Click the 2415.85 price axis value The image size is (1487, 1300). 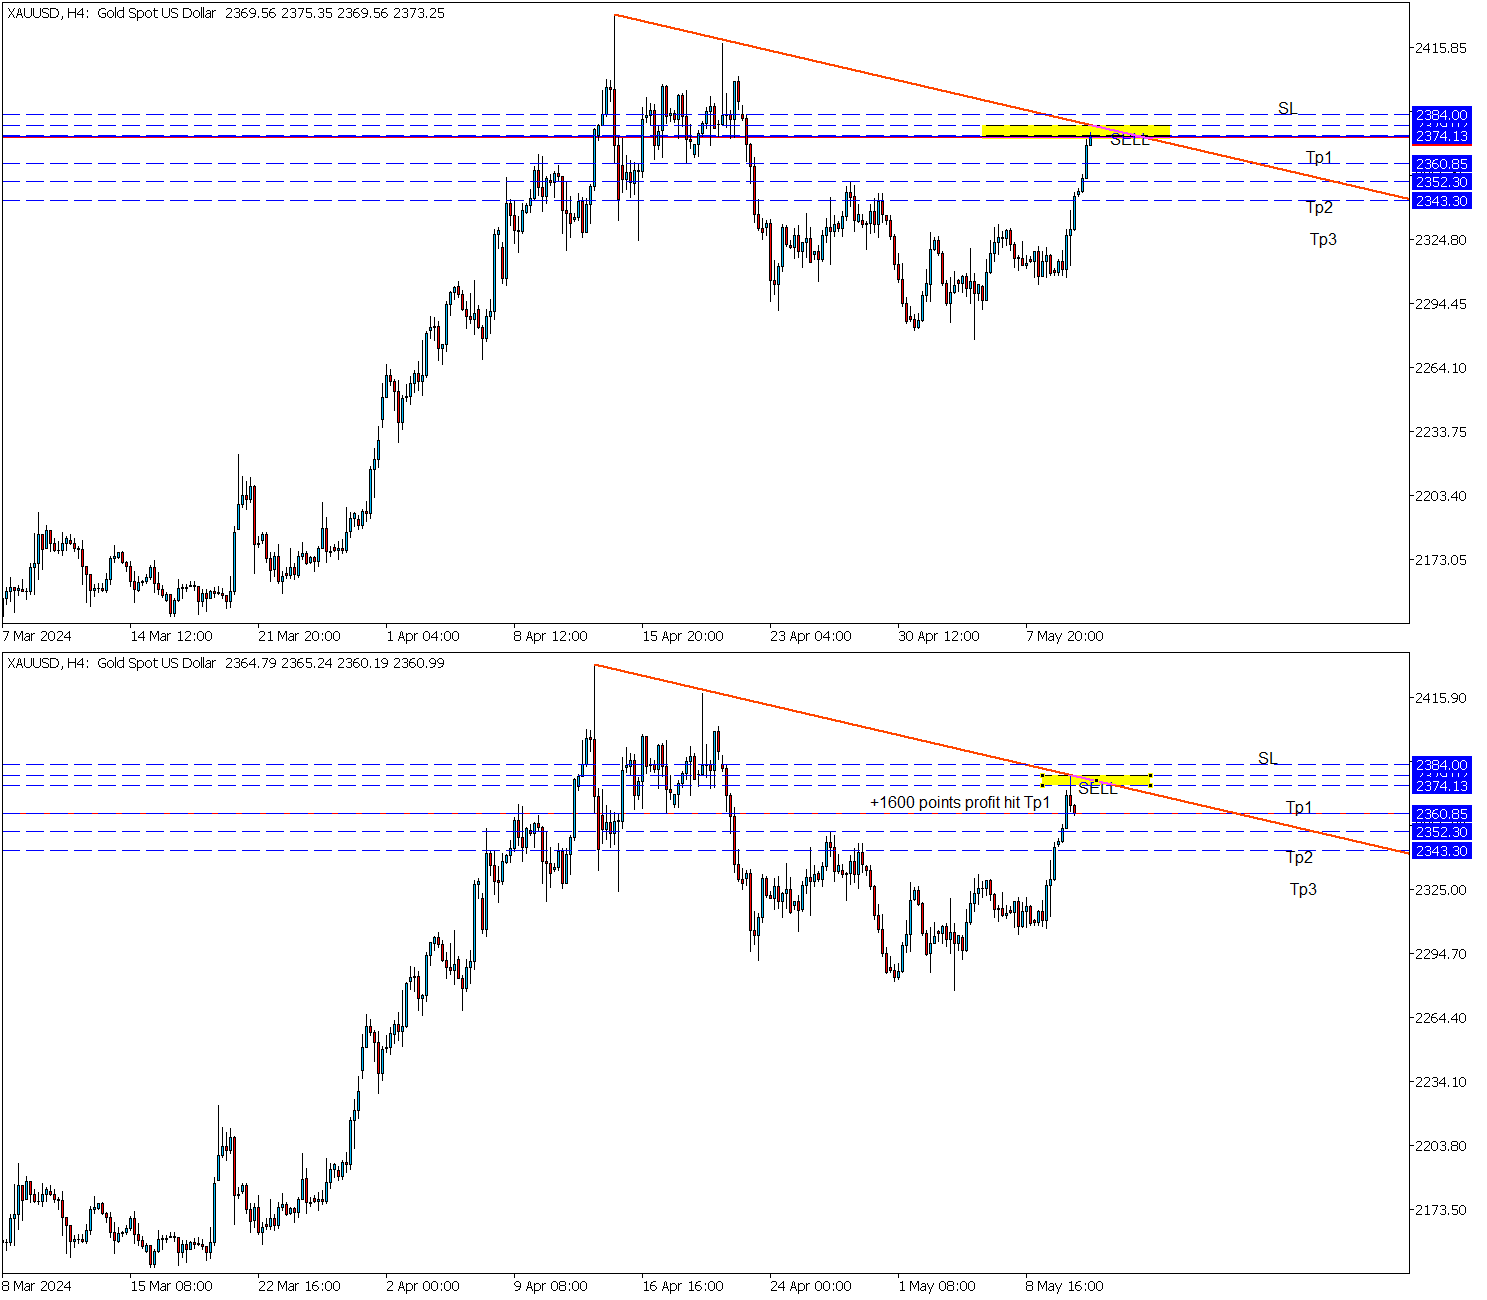[x=1441, y=48]
